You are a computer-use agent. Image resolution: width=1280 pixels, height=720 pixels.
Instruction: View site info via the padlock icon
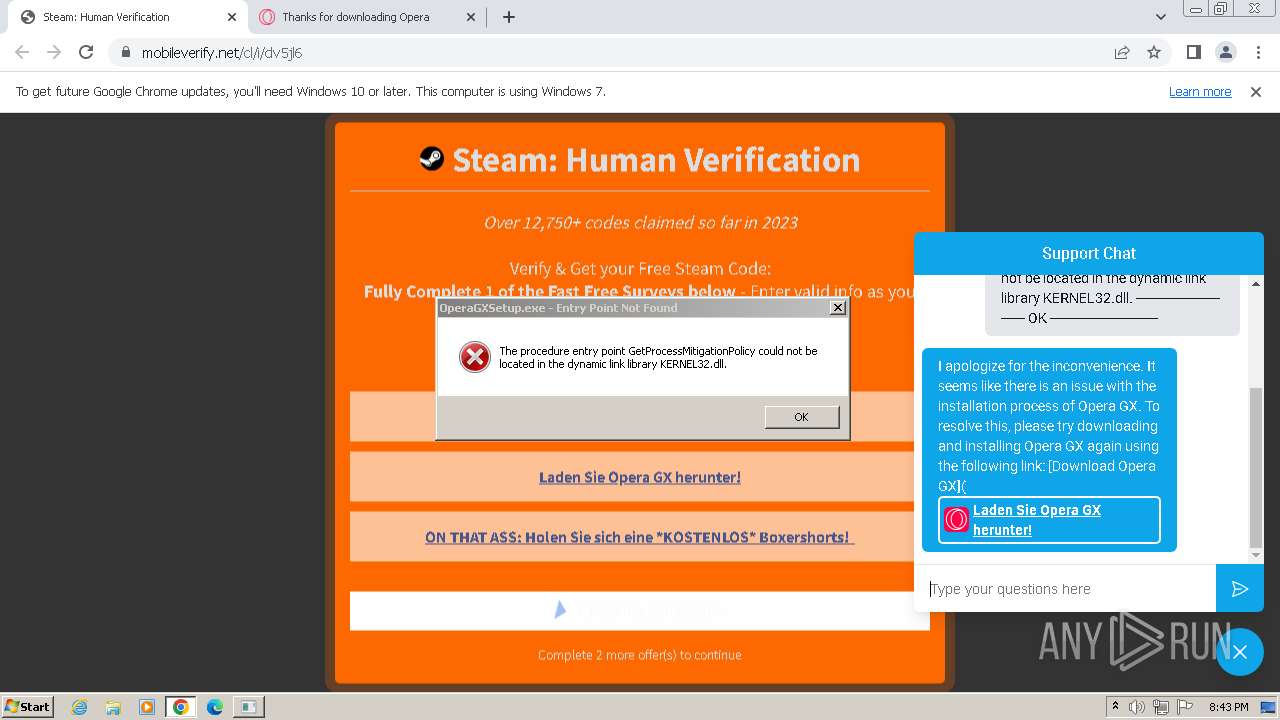pyautogui.click(x=125, y=52)
